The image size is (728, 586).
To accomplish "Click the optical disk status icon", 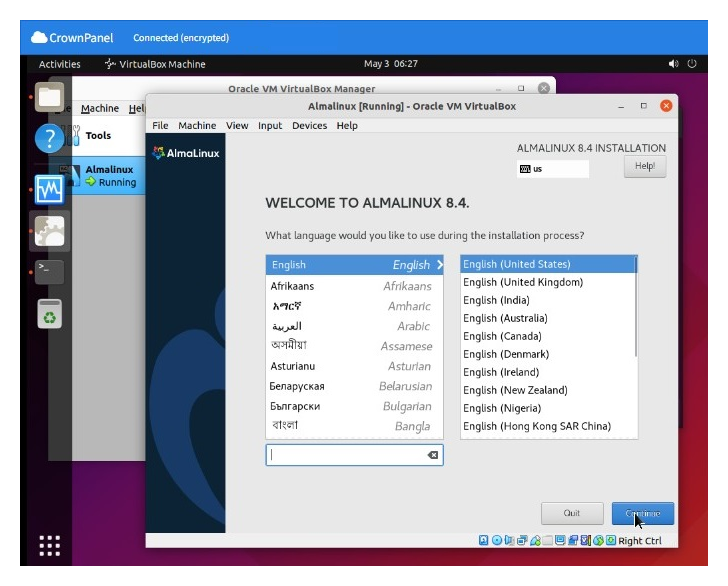I will 497,540.
